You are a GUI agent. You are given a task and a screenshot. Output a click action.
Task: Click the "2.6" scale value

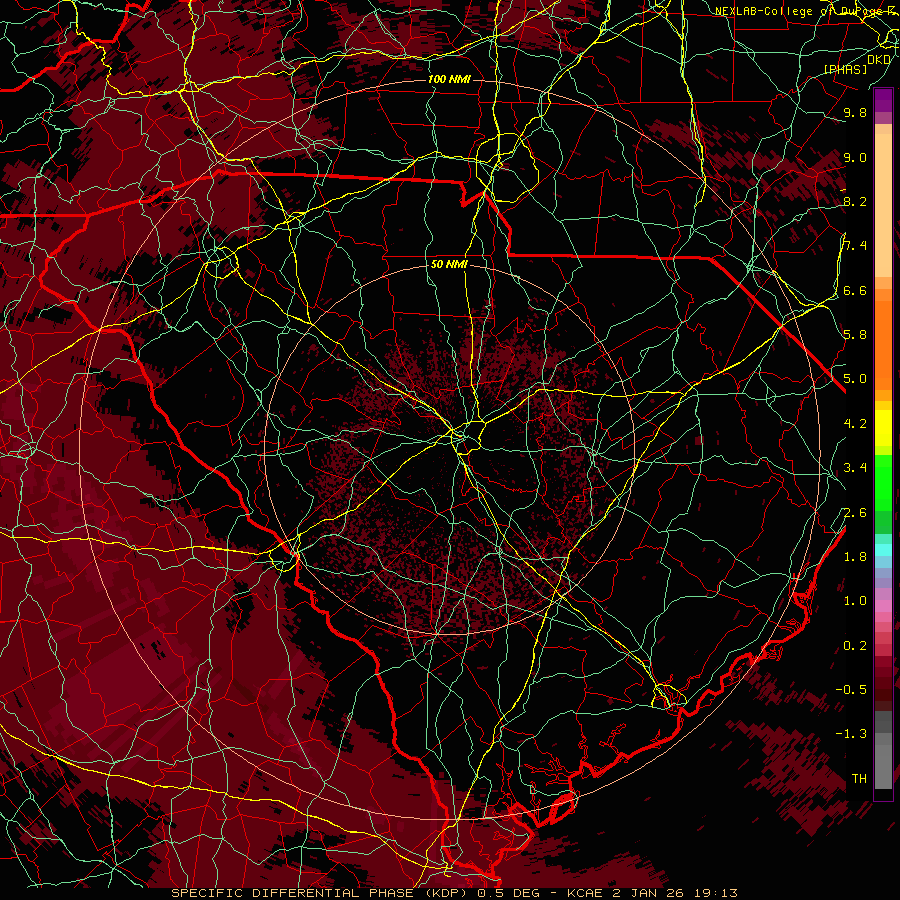[x=855, y=512]
